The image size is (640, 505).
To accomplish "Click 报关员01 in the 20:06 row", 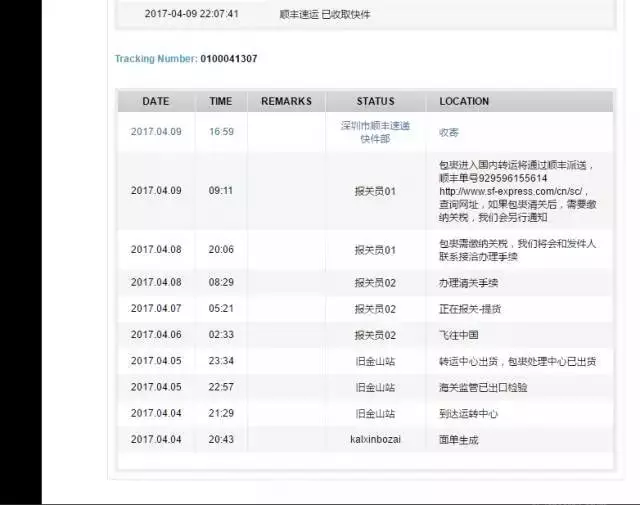I will (376, 250).
